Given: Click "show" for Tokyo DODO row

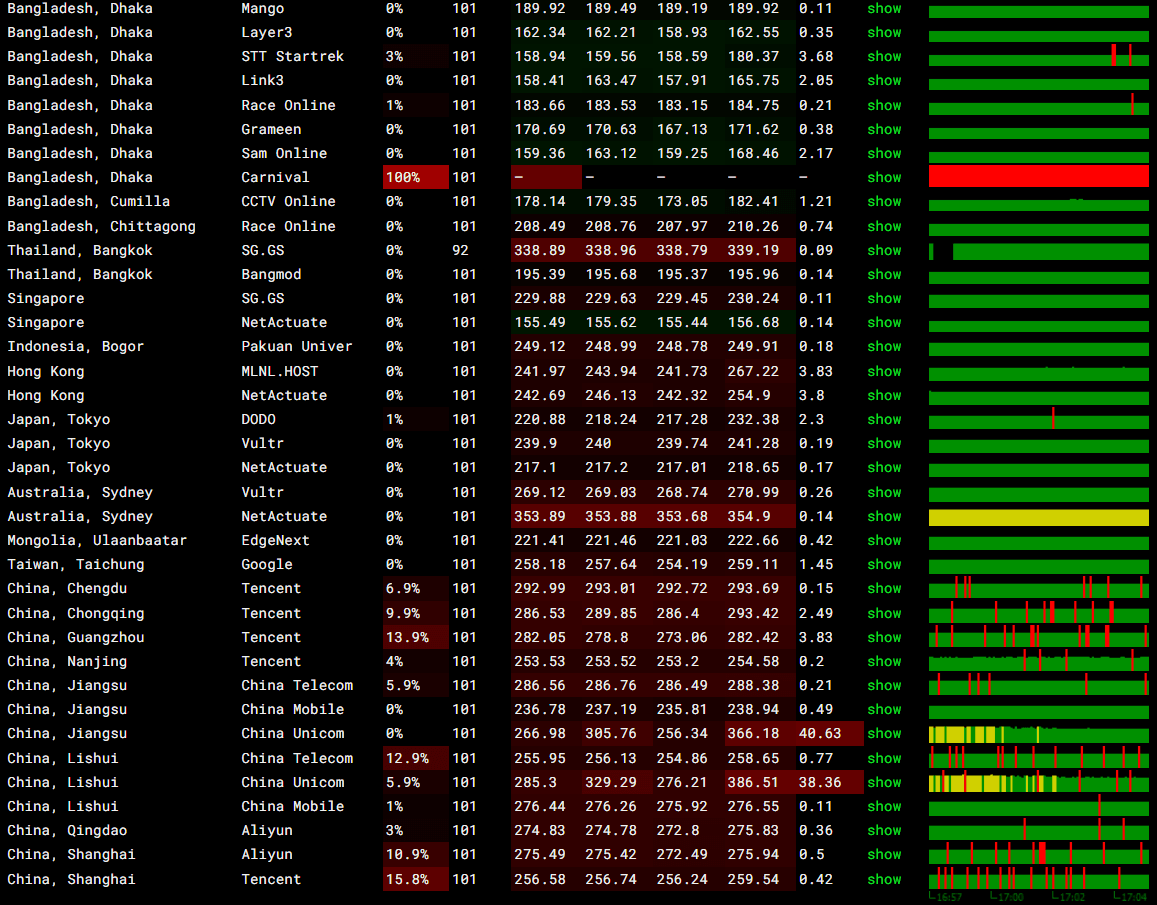Looking at the screenshot, I should click(884, 419).
